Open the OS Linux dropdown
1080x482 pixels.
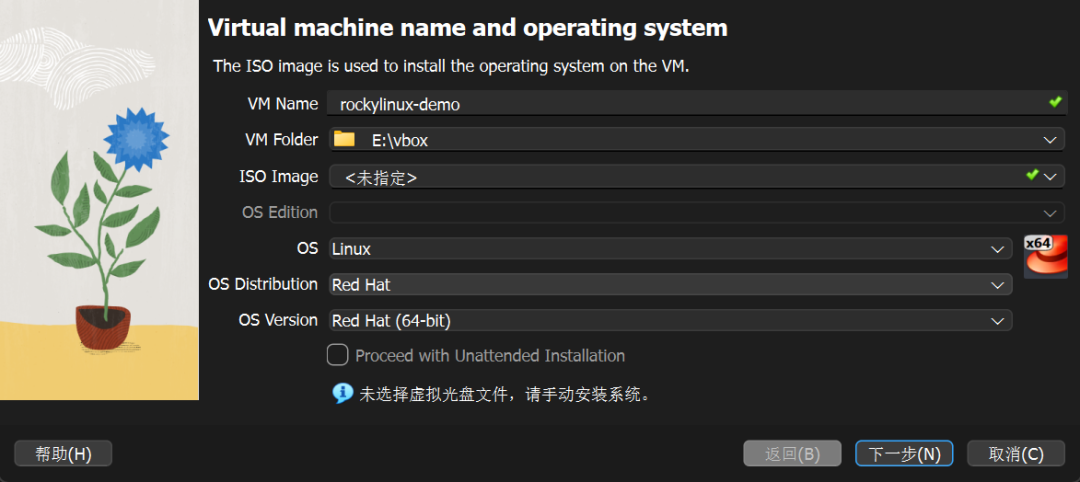pos(670,249)
